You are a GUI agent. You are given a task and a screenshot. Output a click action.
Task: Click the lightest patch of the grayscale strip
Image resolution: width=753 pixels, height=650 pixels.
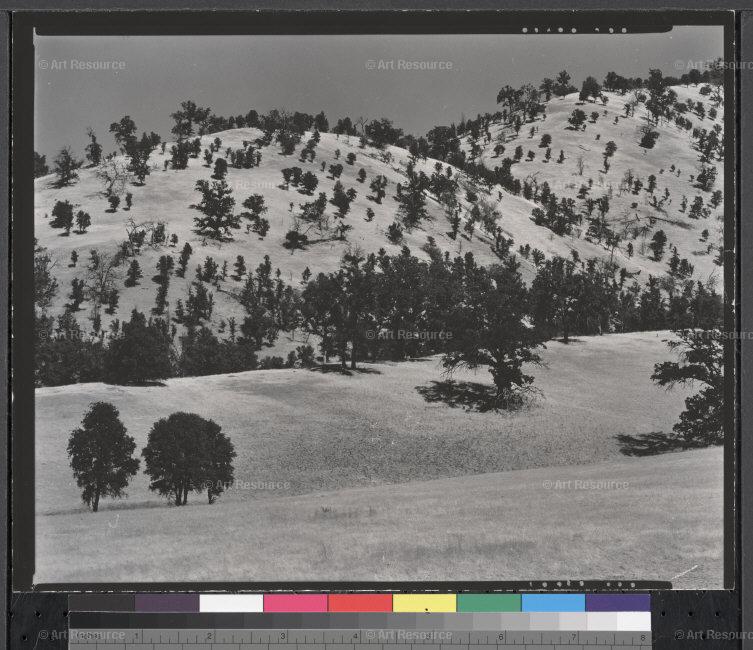634,621
